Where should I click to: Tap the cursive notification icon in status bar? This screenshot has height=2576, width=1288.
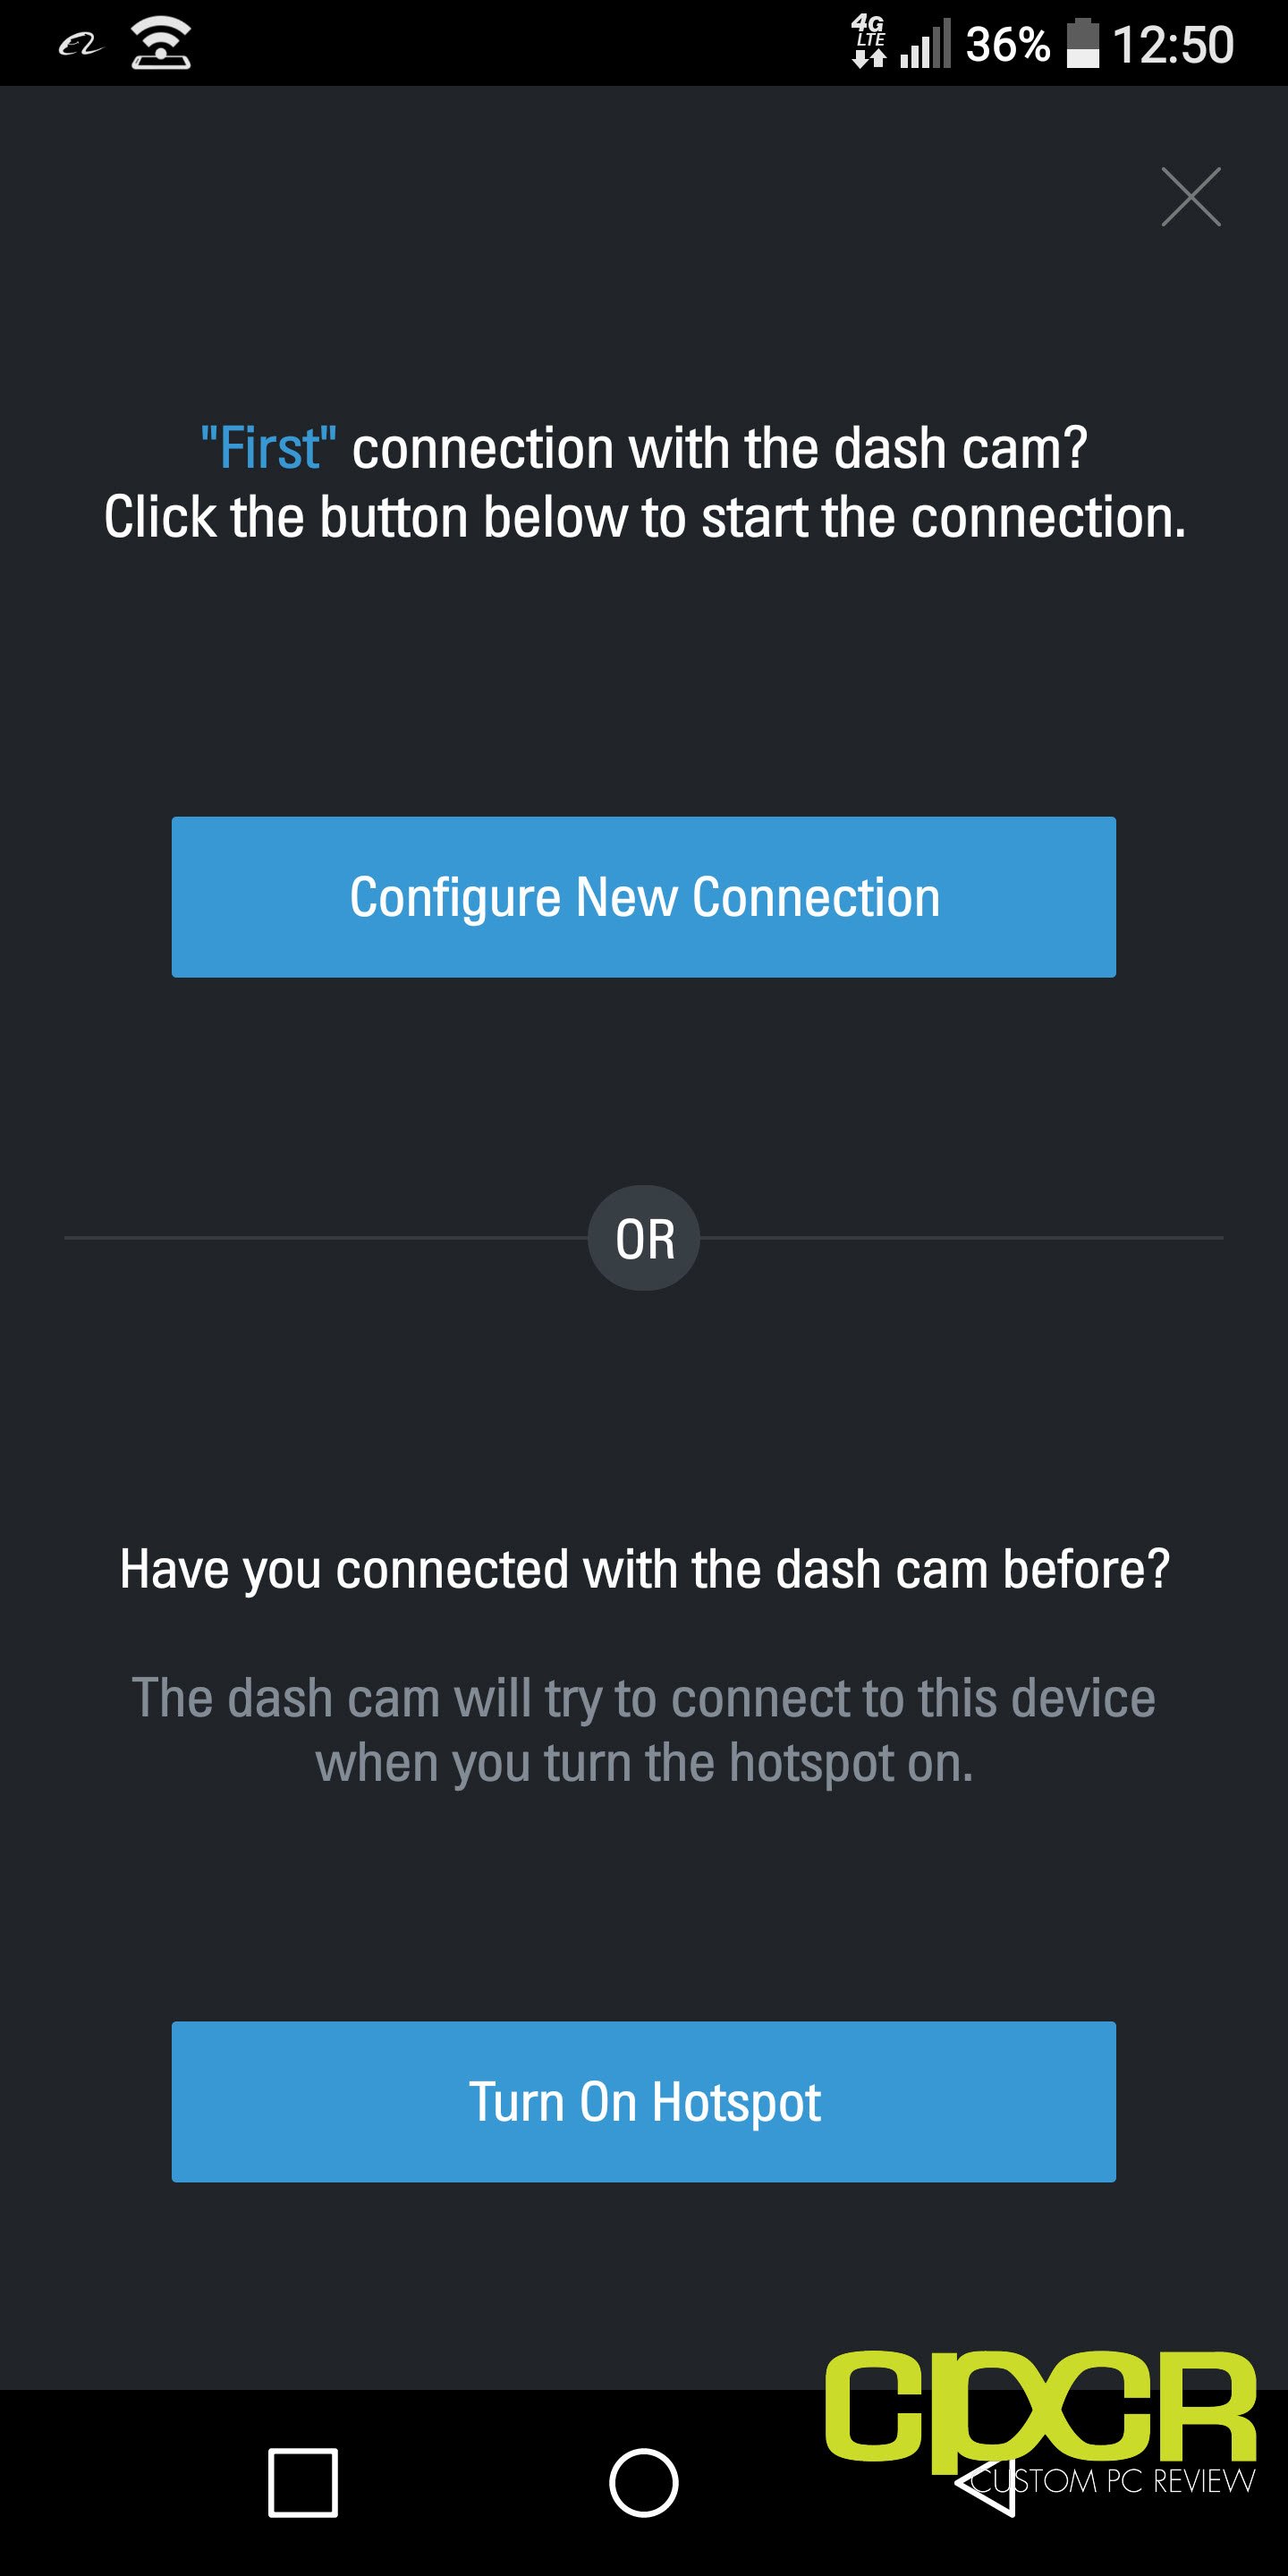[x=80, y=45]
